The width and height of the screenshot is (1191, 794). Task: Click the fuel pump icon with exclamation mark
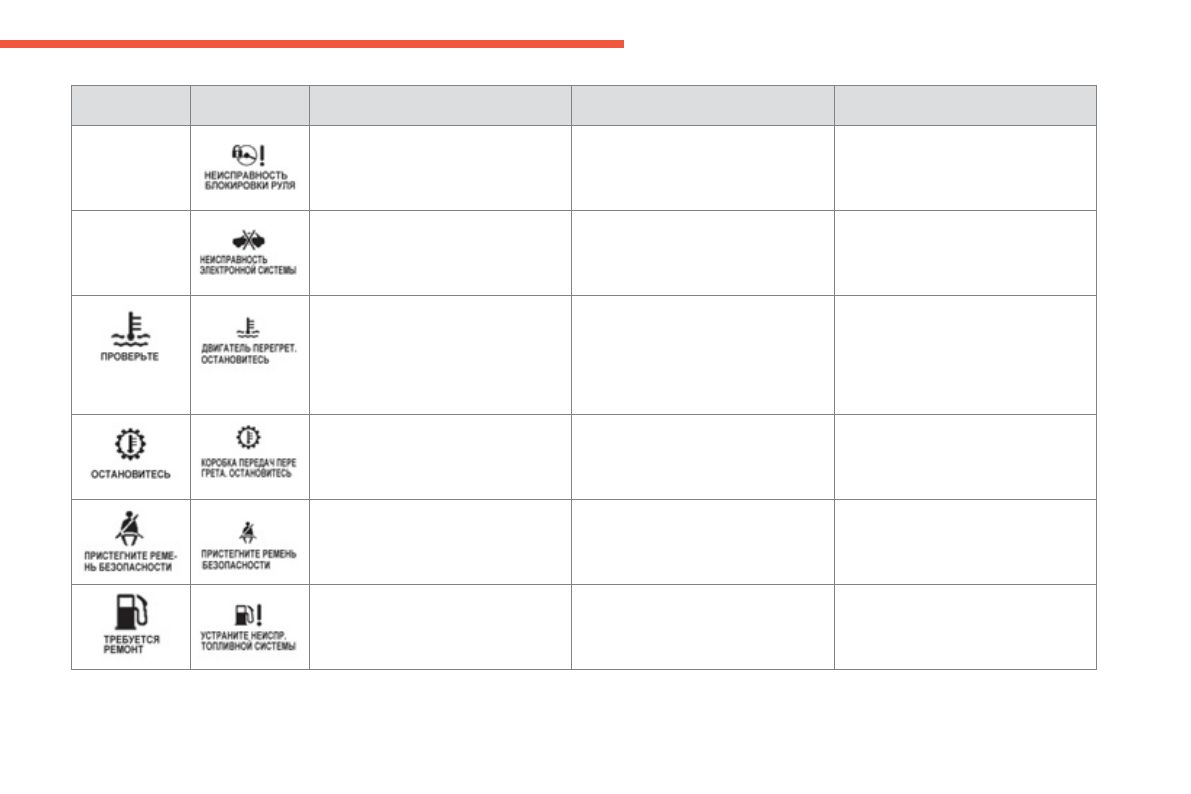249,614
